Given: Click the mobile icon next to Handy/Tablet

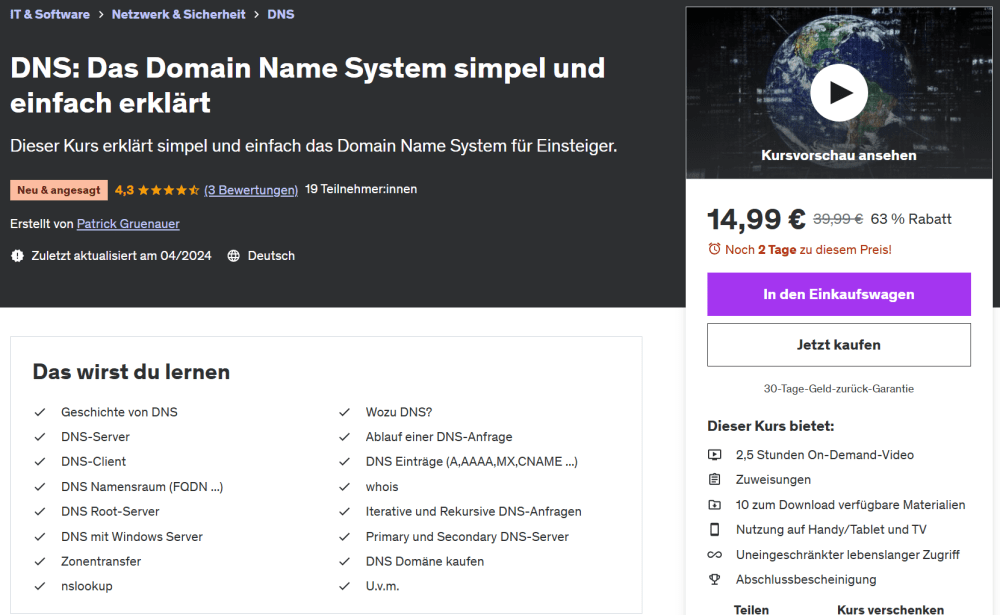Looking at the screenshot, I should pos(714,530).
